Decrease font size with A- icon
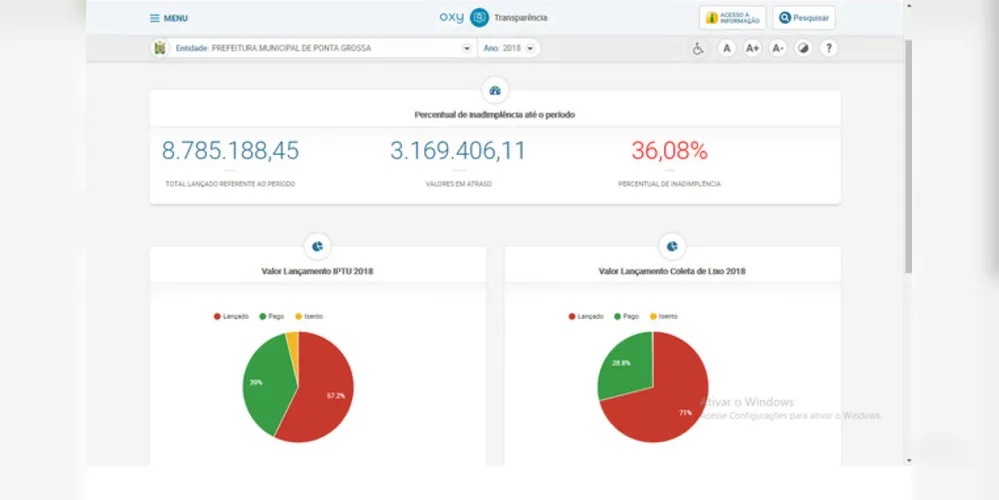The width and height of the screenshot is (999, 500). (777, 48)
